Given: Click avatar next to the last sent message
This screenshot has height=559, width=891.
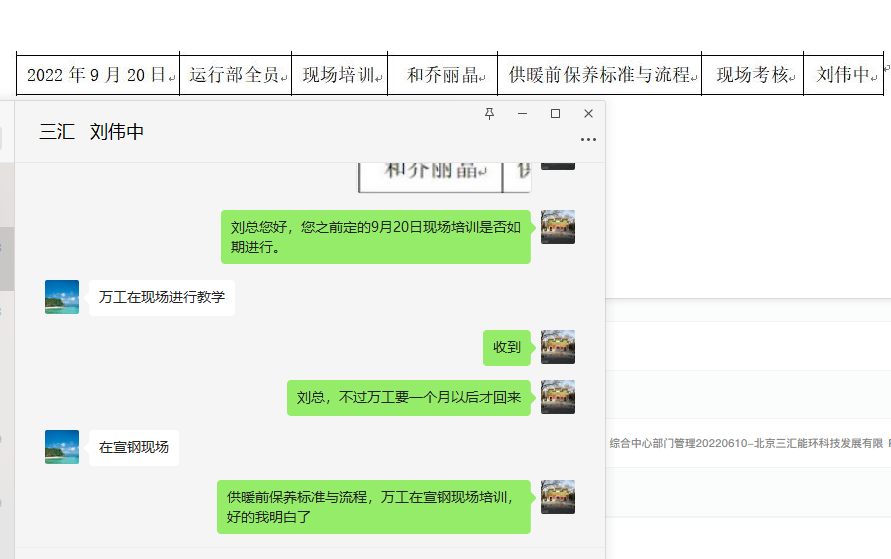Looking at the screenshot, I should click(557, 497).
